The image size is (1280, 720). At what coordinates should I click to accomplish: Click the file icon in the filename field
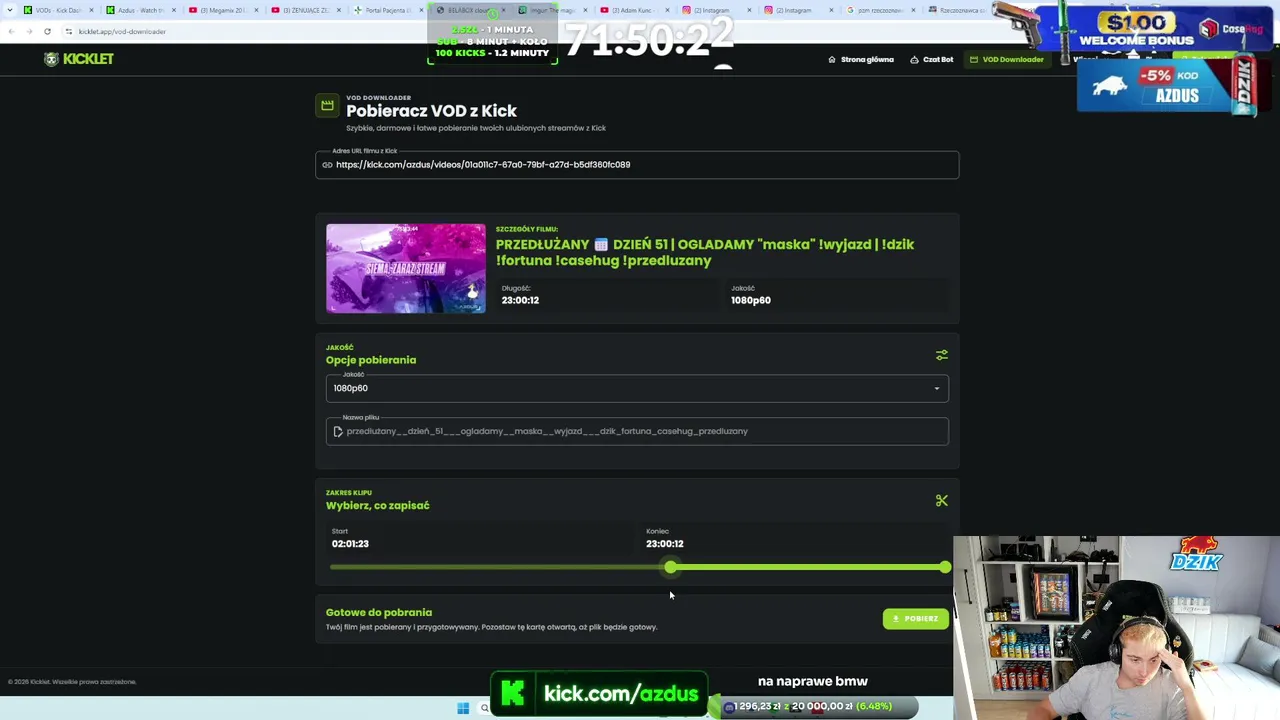(x=338, y=431)
